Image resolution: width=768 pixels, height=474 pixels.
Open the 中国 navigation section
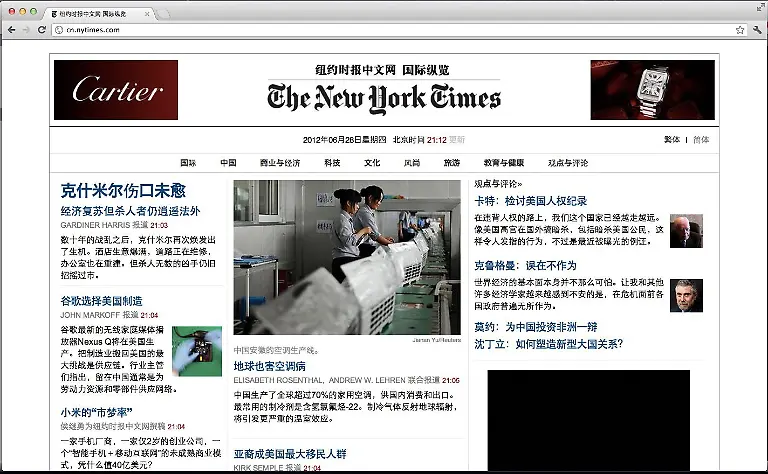(228, 163)
